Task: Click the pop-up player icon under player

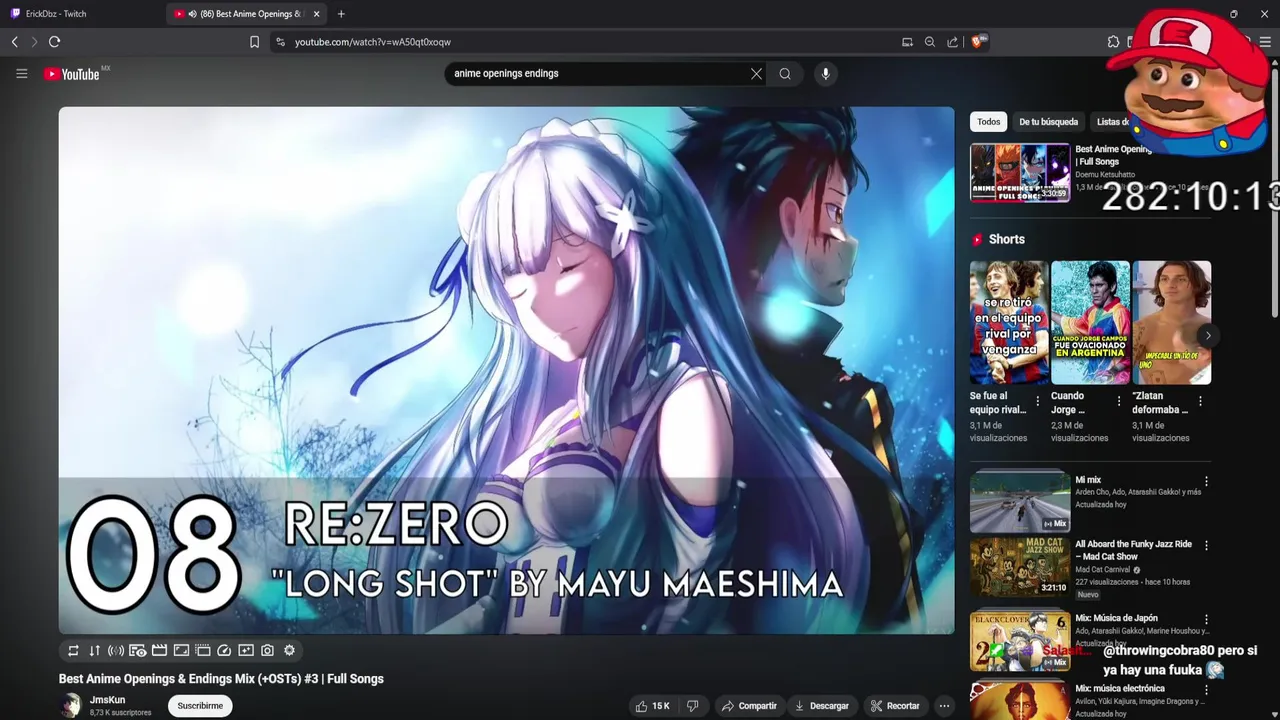Action: pos(203,650)
